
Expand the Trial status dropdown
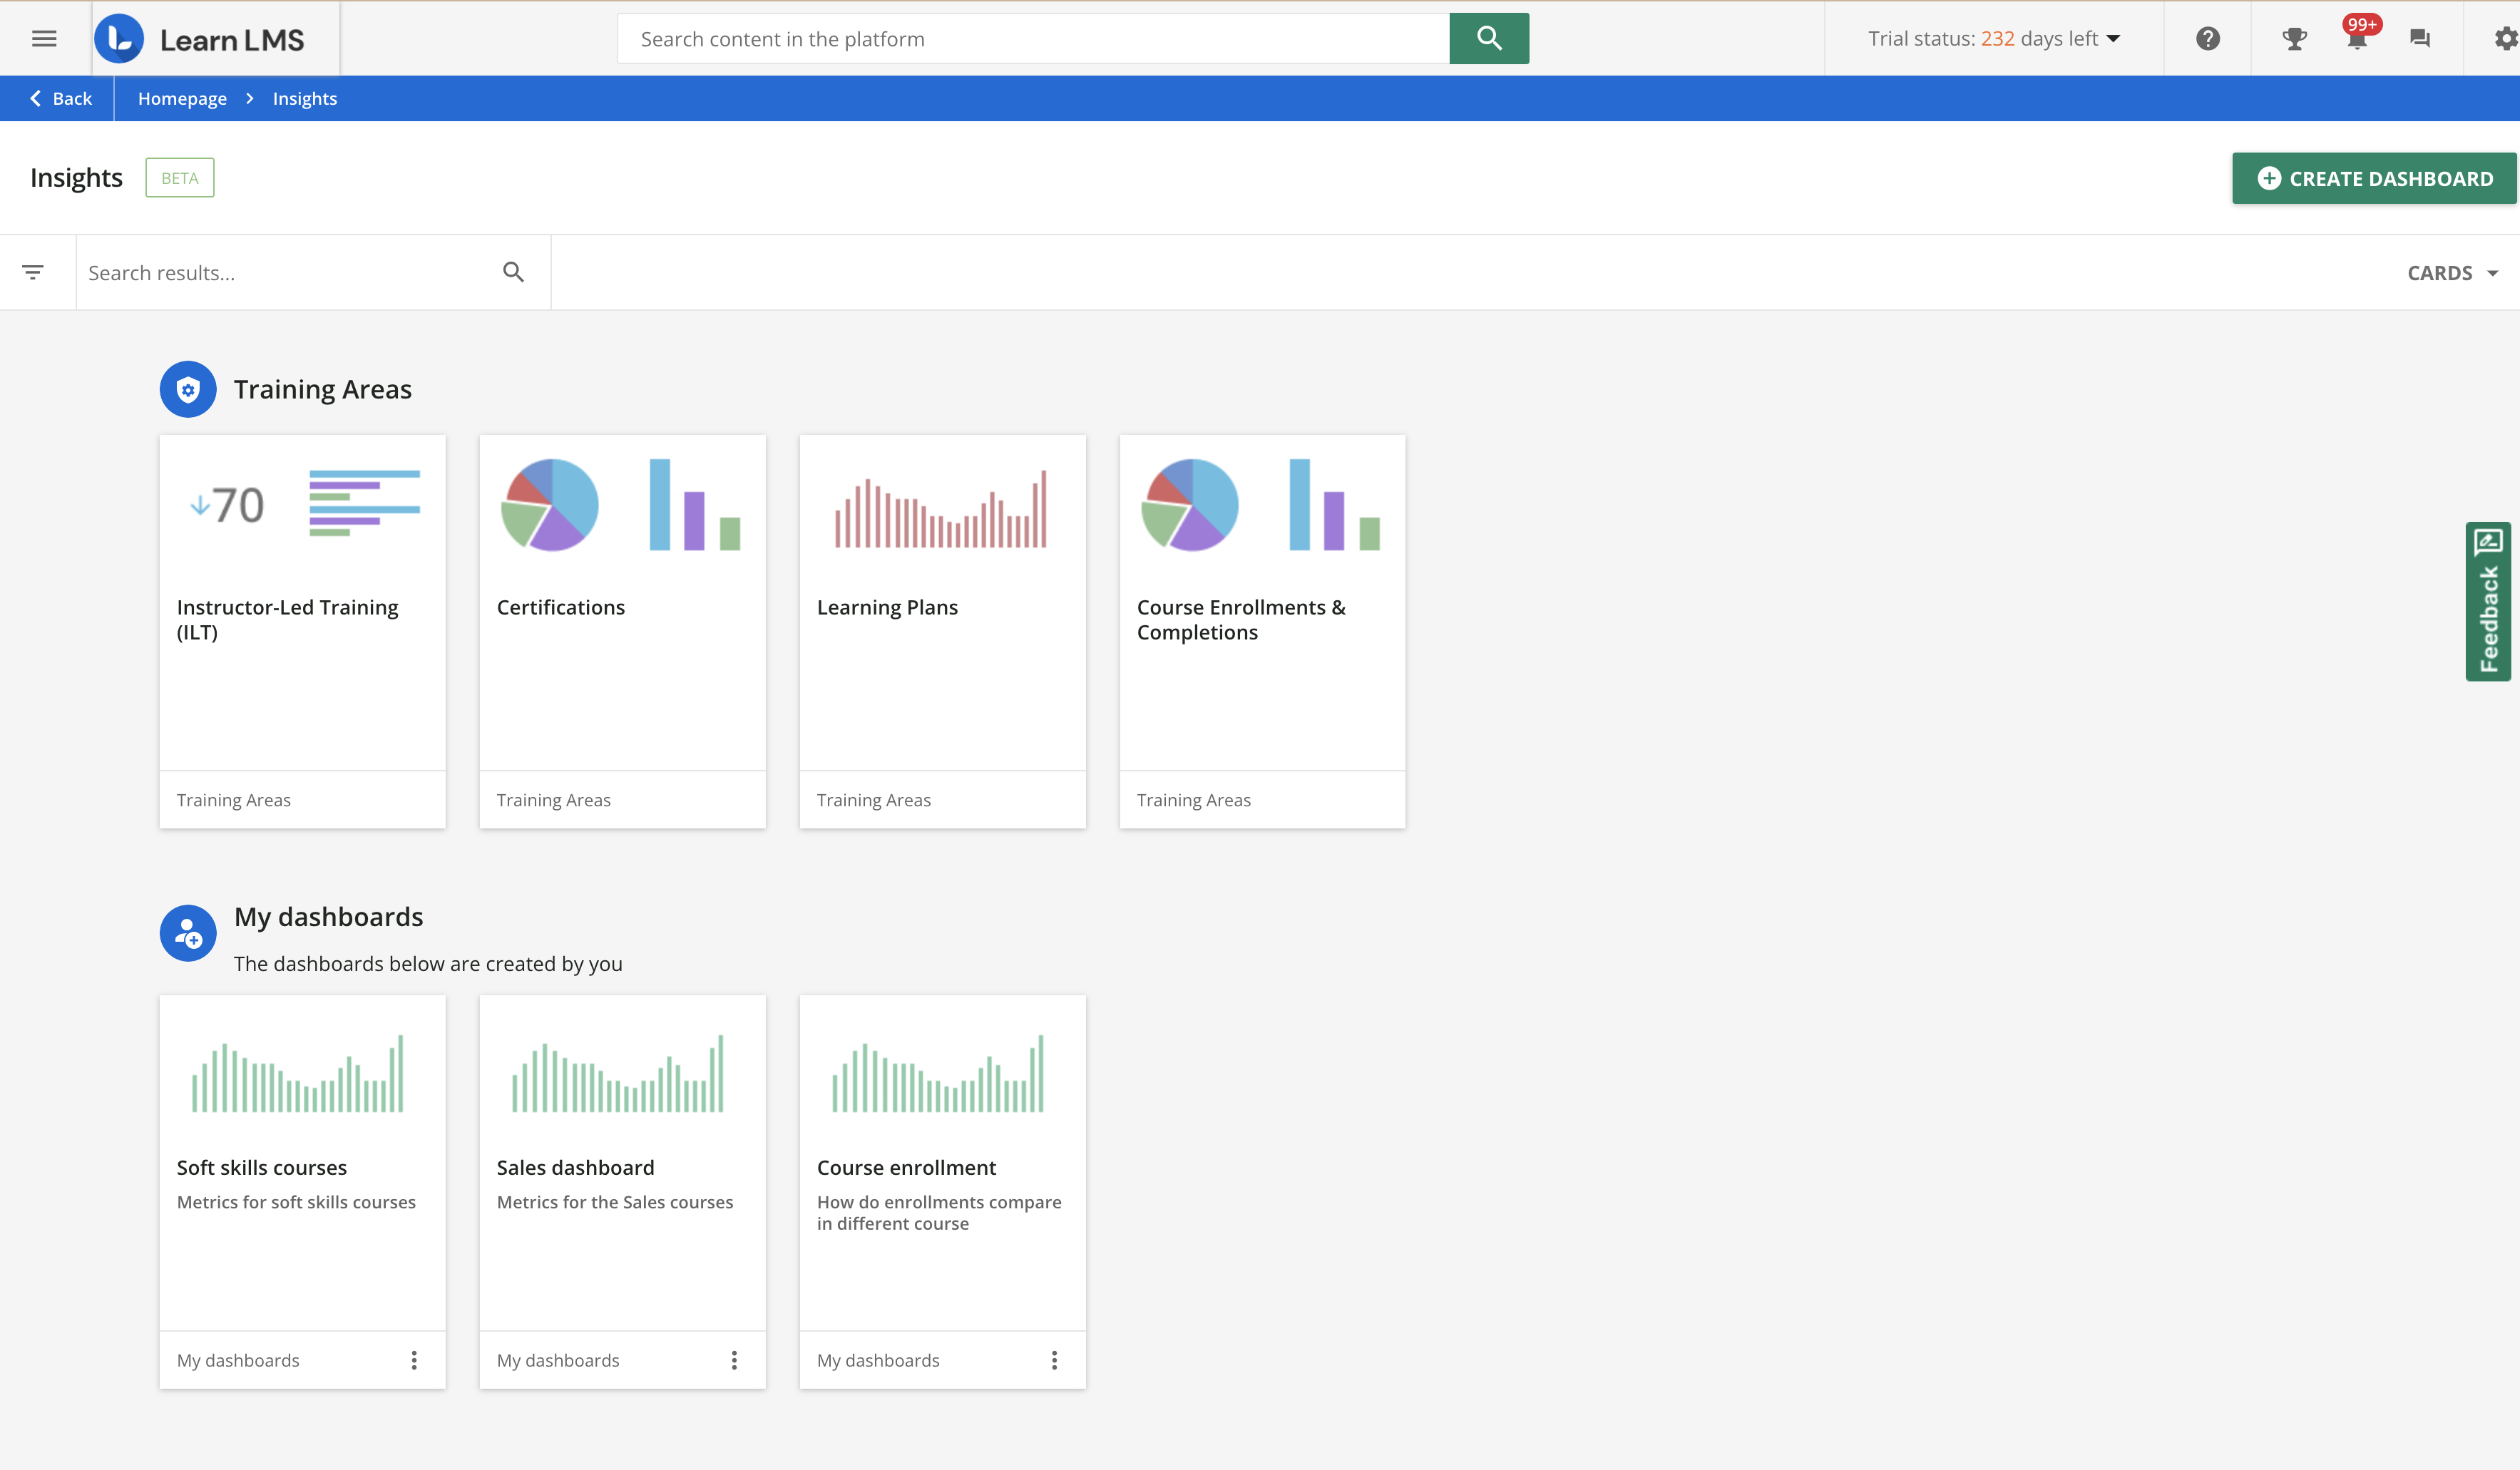click(1993, 39)
